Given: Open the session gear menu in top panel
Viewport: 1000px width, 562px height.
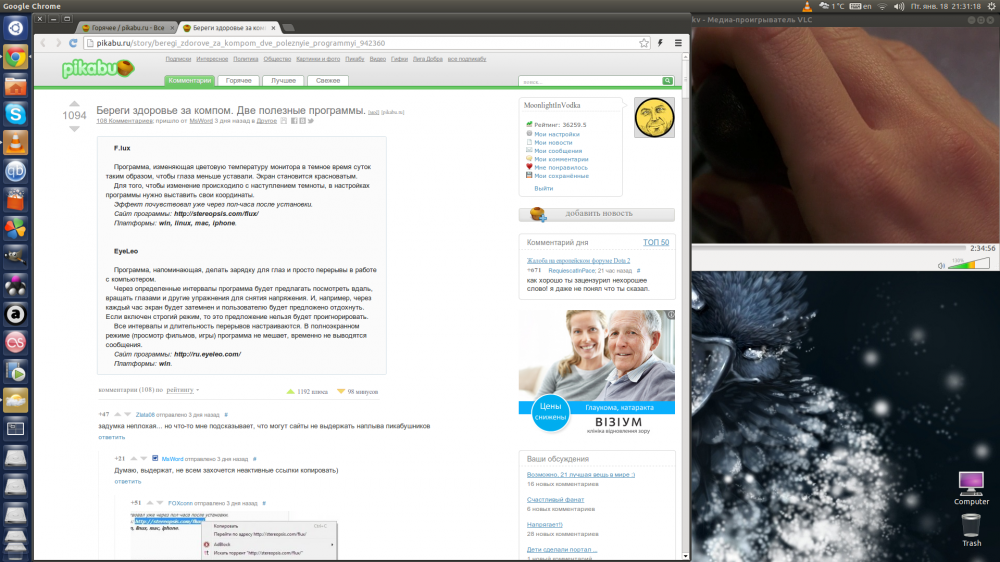Looking at the screenshot, I should 991,6.
